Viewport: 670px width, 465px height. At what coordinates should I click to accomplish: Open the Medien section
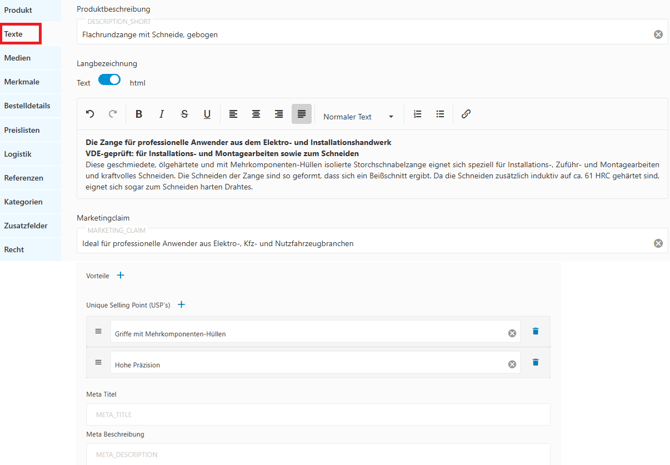point(18,58)
